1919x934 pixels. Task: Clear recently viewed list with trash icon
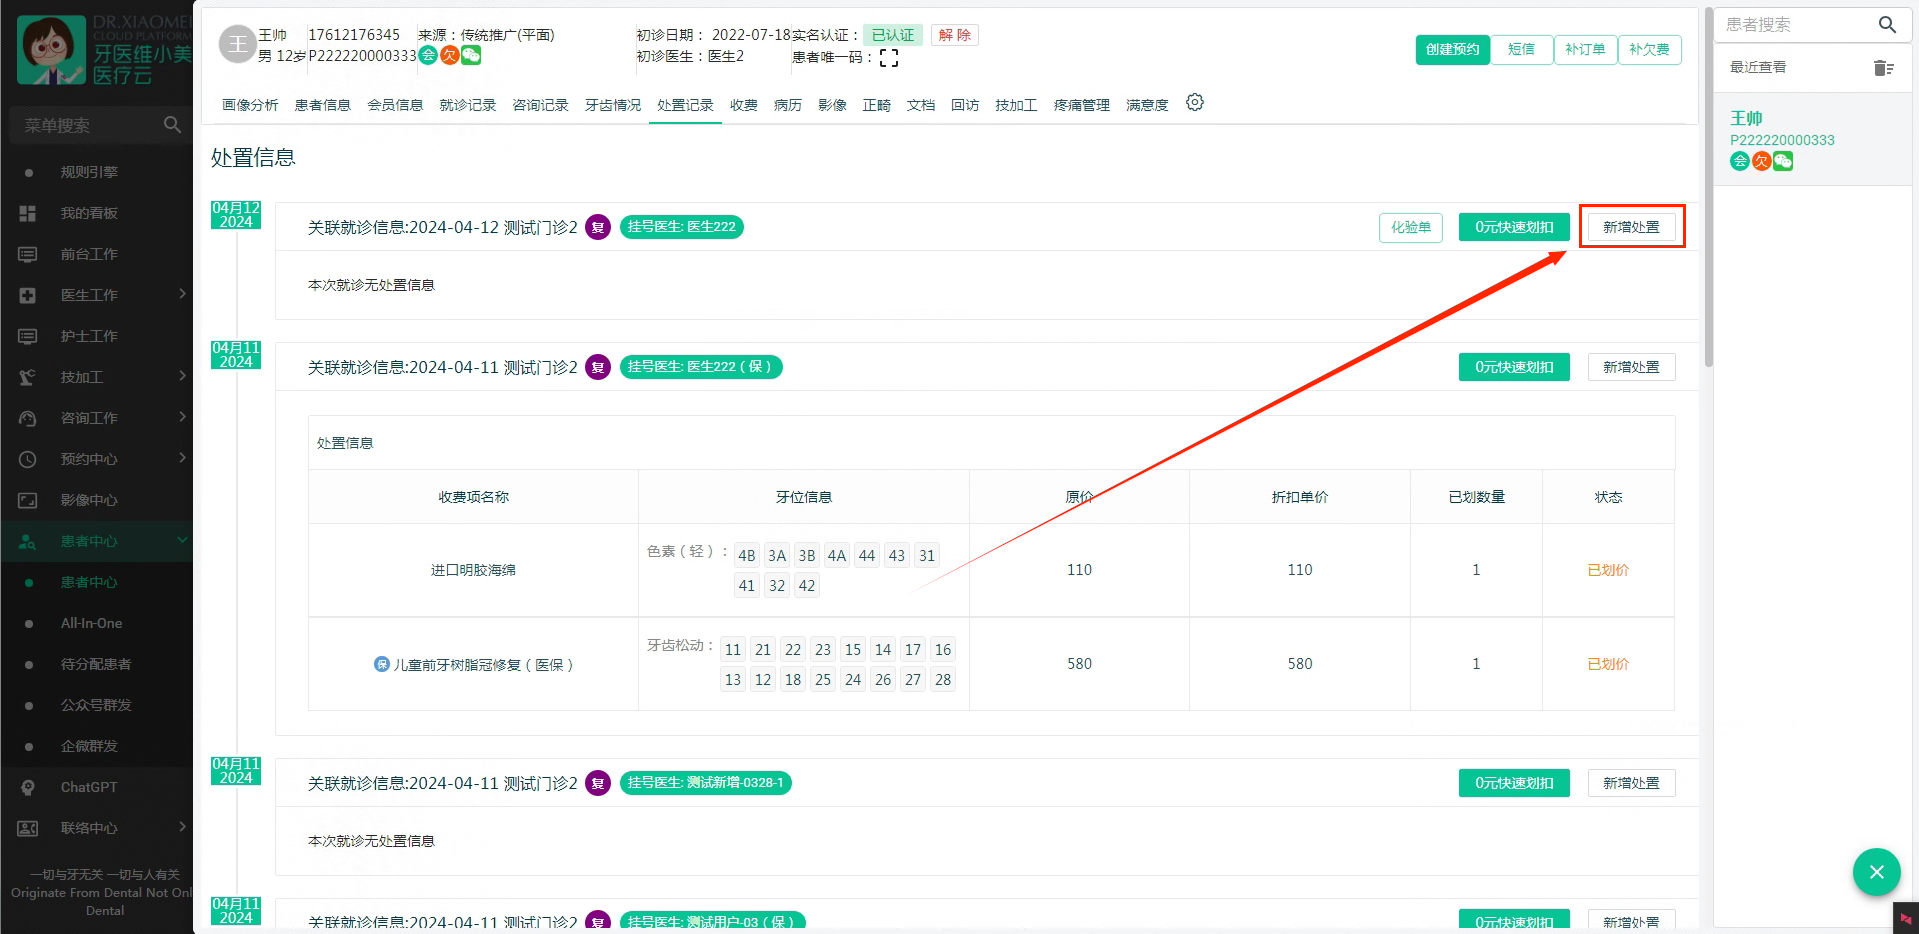pos(1883,68)
